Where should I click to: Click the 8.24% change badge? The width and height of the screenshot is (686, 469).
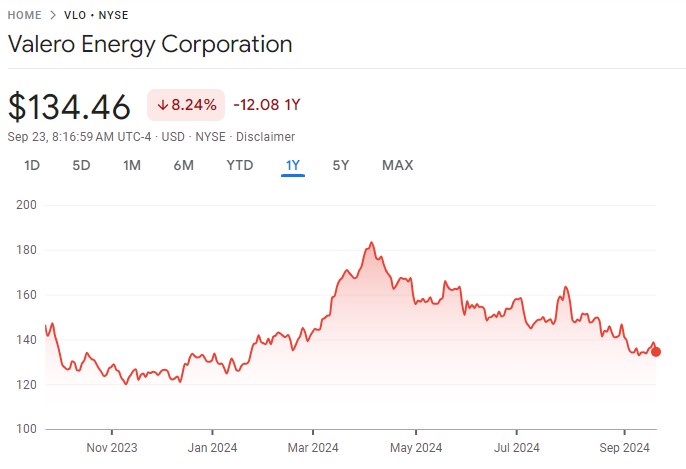point(186,105)
